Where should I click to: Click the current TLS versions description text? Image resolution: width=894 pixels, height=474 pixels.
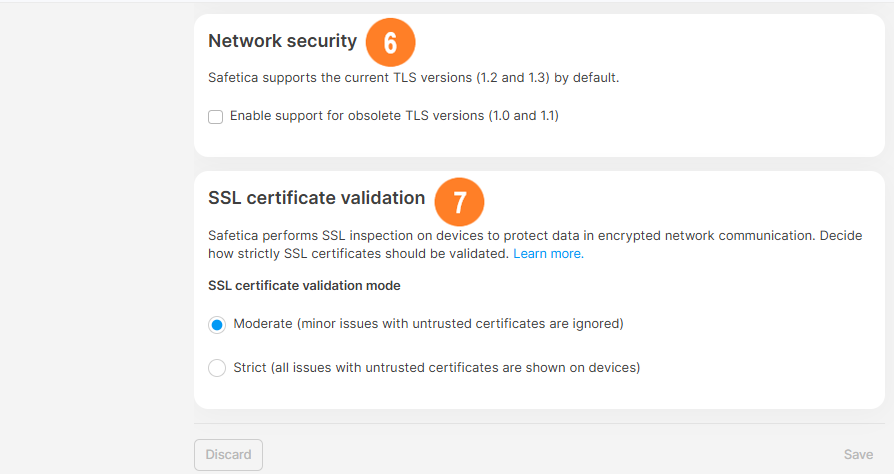tap(414, 77)
